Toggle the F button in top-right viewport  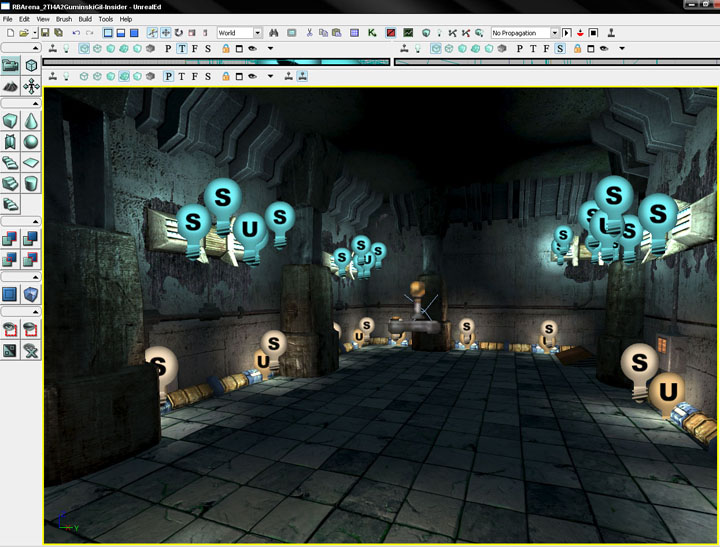click(546, 48)
